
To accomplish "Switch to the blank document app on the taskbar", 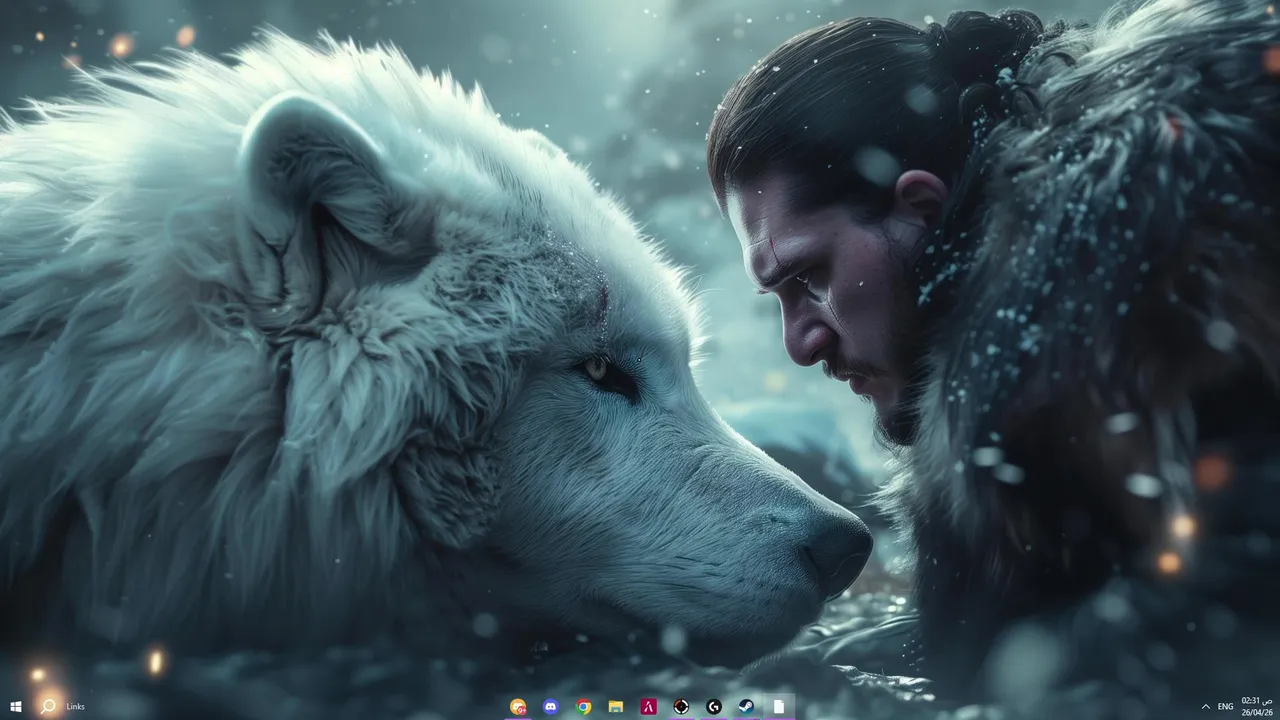I will click(x=779, y=706).
